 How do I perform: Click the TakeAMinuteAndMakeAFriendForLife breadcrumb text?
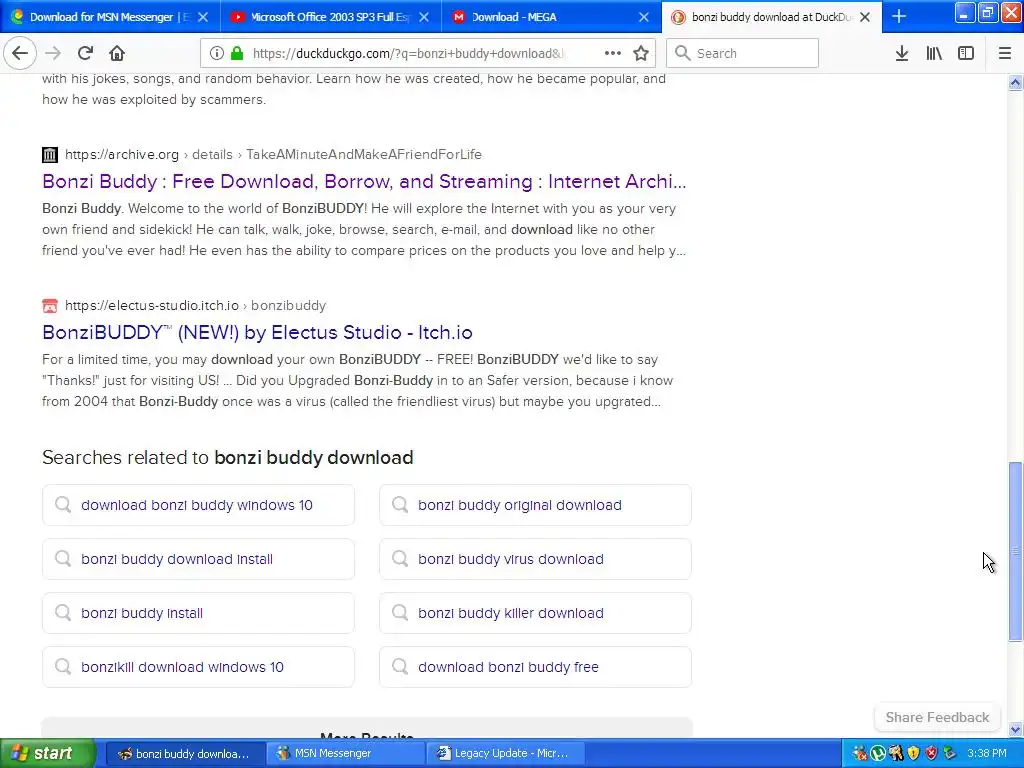point(364,155)
